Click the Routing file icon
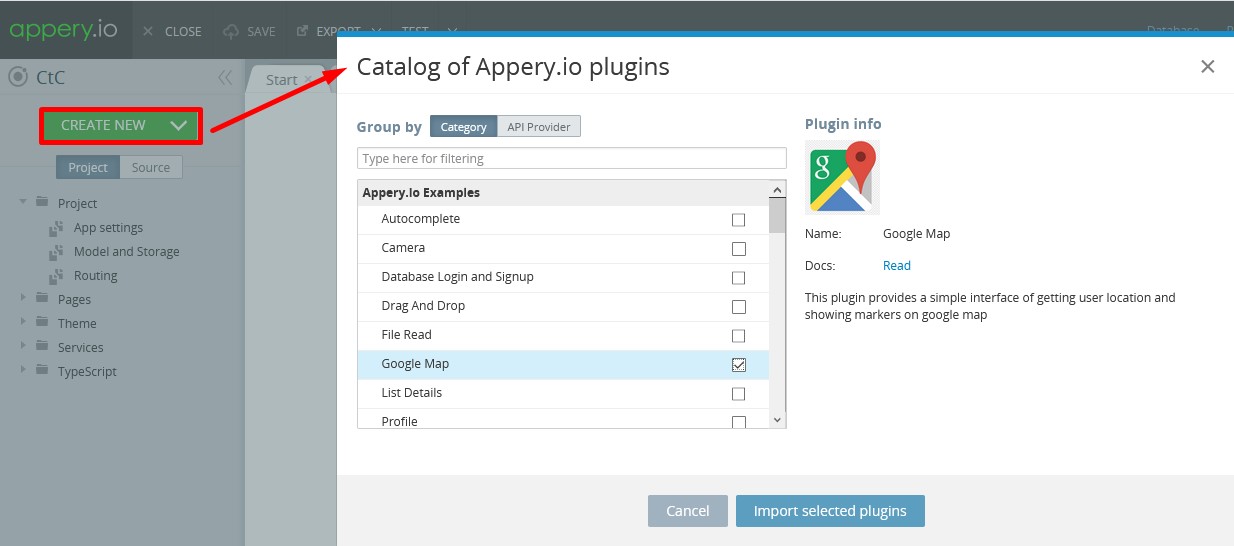Viewport: 1234px width, 546px height. click(56, 275)
